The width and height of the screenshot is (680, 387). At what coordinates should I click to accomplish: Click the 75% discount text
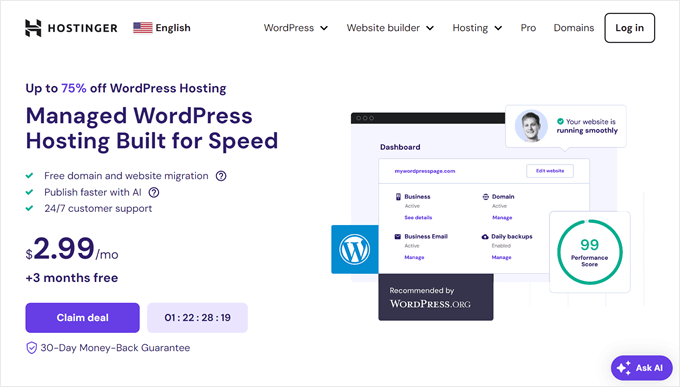[74, 88]
